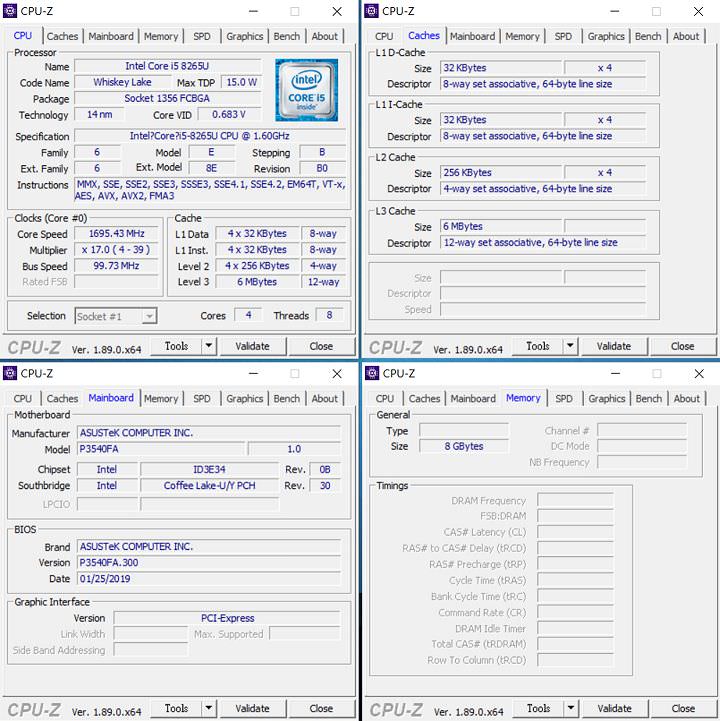The width and height of the screenshot is (720, 721).
Task: Expand the Tools dropdown arrow in the CPU window
Action: point(209,346)
